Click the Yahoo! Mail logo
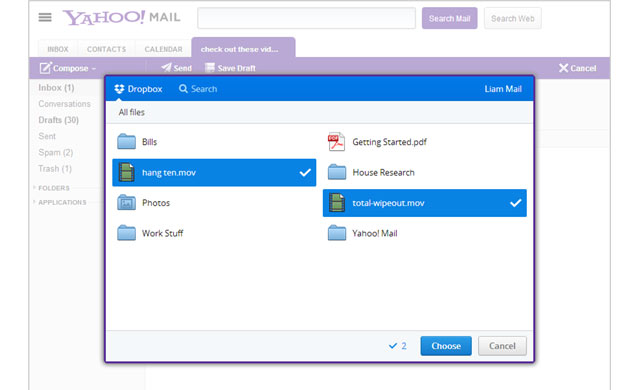 121,18
